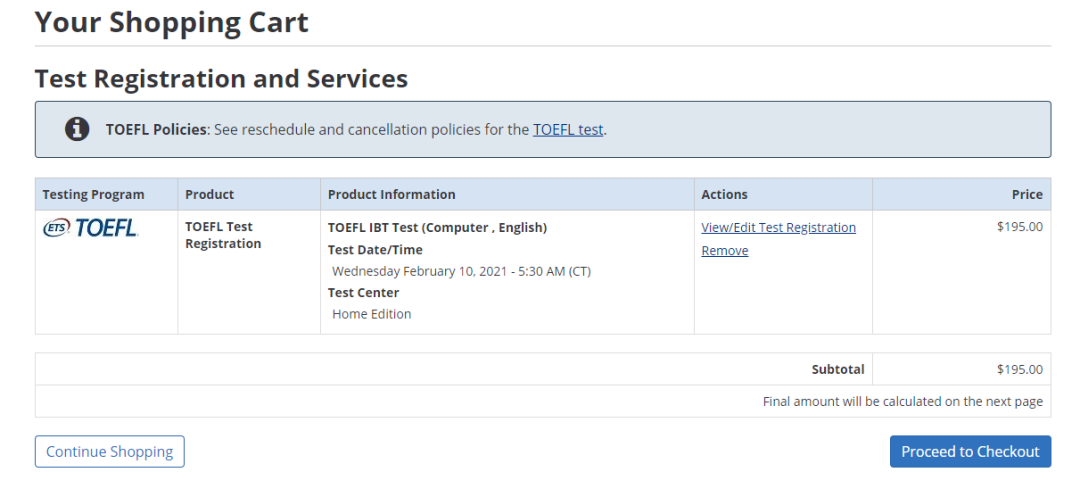The width and height of the screenshot is (1080, 497).
Task: Click Proceed to Checkout button
Action: click(970, 451)
